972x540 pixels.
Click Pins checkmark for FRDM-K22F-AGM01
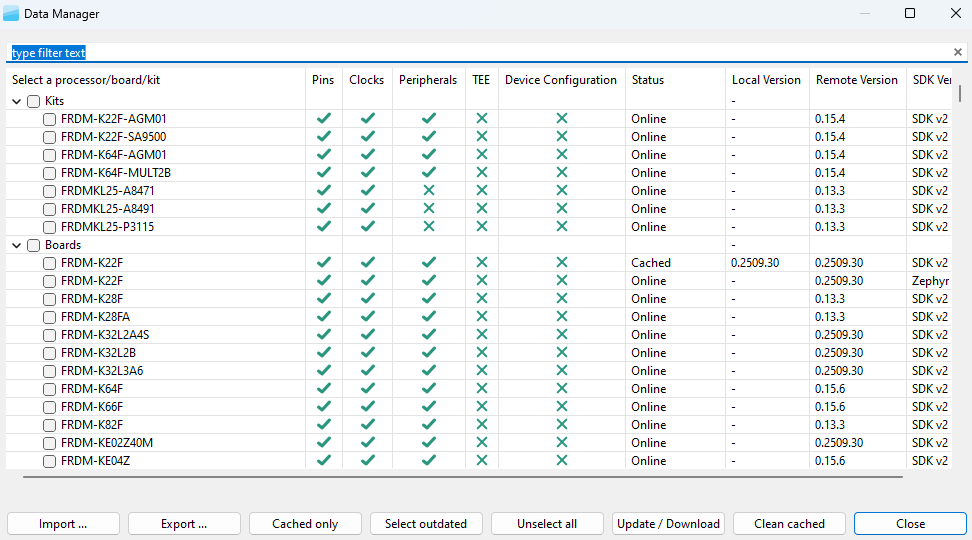pyautogui.click(x=324, y=118)
